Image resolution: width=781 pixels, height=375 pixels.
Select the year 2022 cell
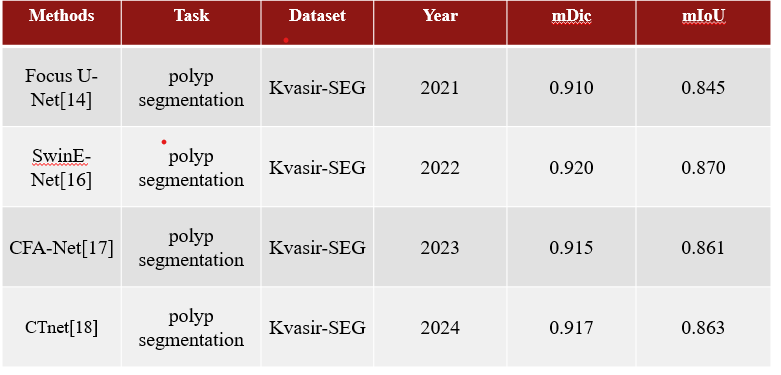click(440, 167)
